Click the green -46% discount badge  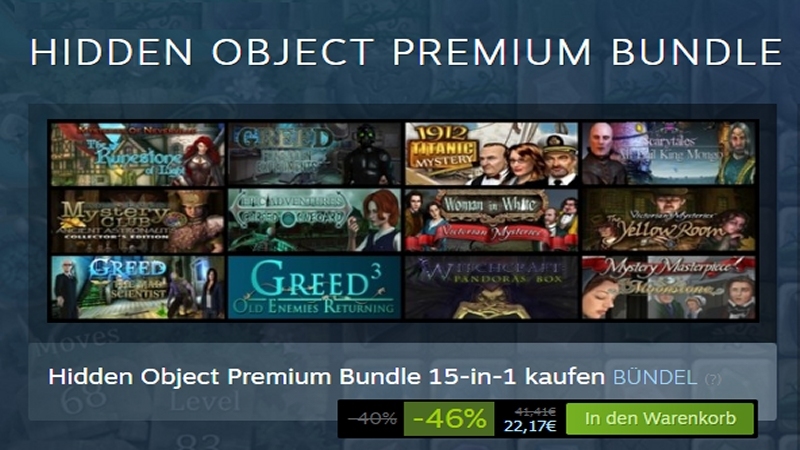(449, 419)
